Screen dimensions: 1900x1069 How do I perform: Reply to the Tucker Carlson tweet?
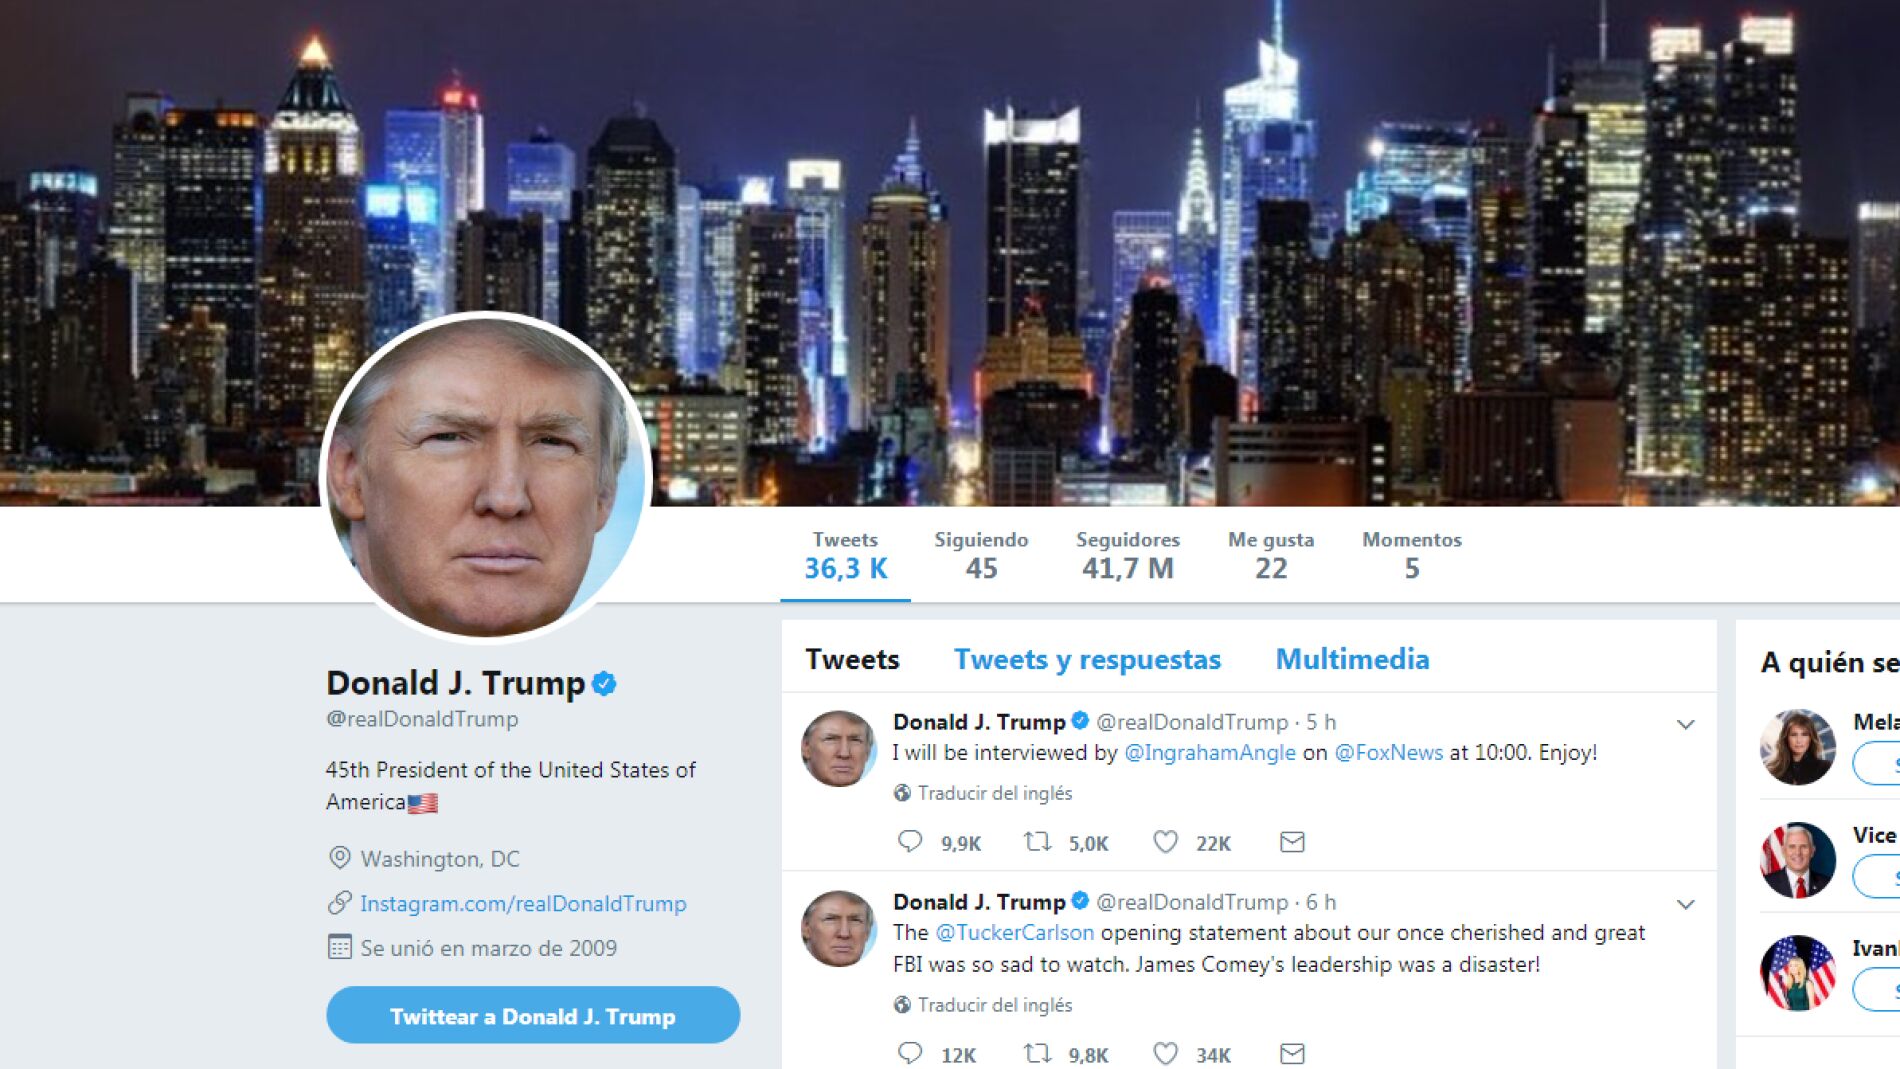[910, 1053]
